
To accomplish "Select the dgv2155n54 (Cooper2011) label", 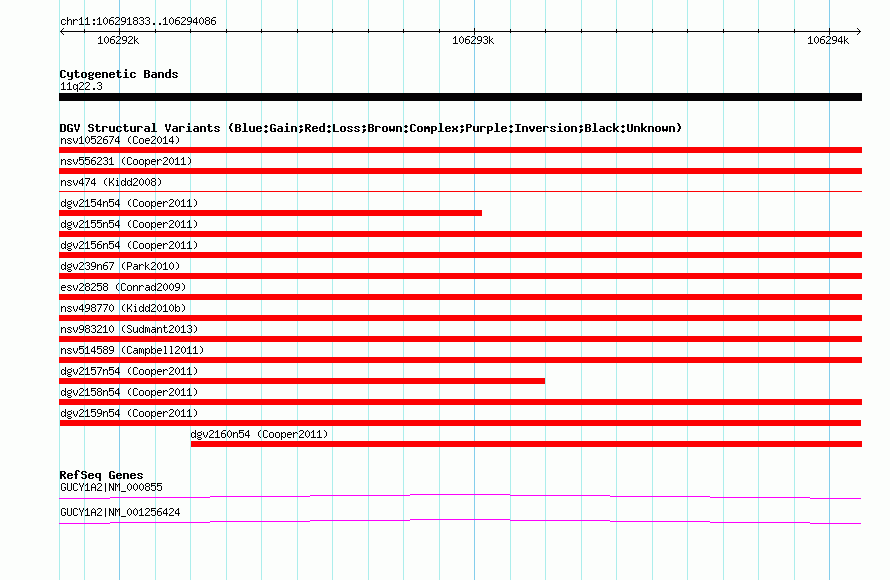I will click(x=129, y=224).
